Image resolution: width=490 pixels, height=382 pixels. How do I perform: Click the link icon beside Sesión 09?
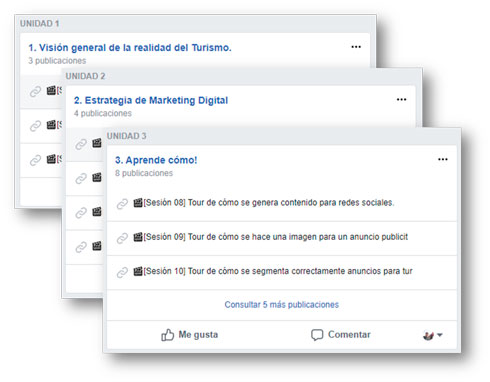(122, 238)
